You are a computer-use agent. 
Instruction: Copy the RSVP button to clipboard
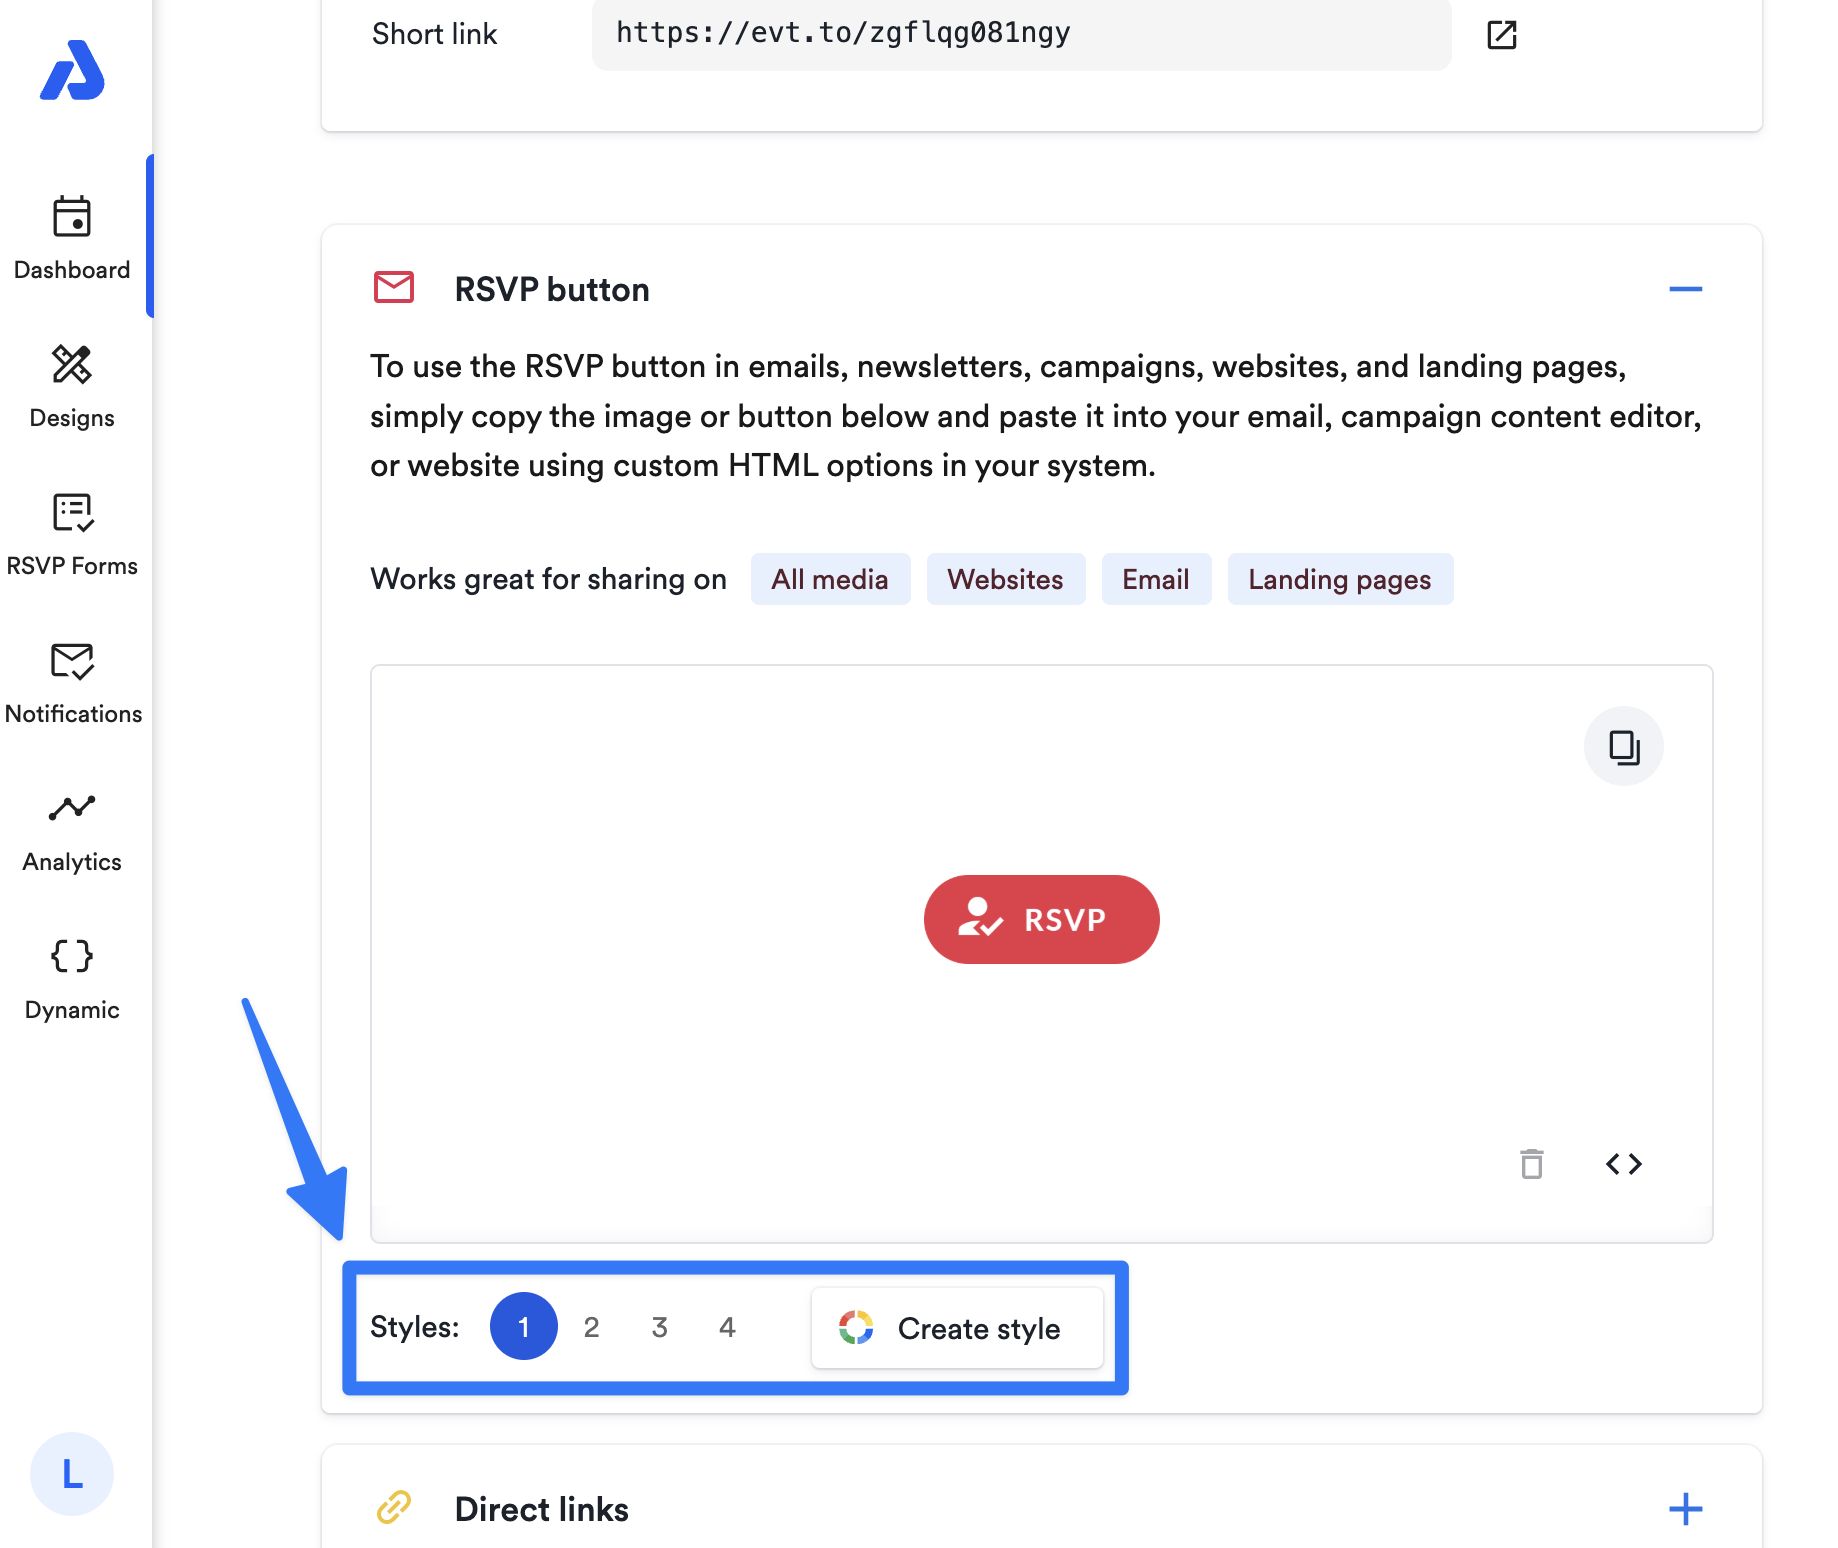coord(1623,746)
